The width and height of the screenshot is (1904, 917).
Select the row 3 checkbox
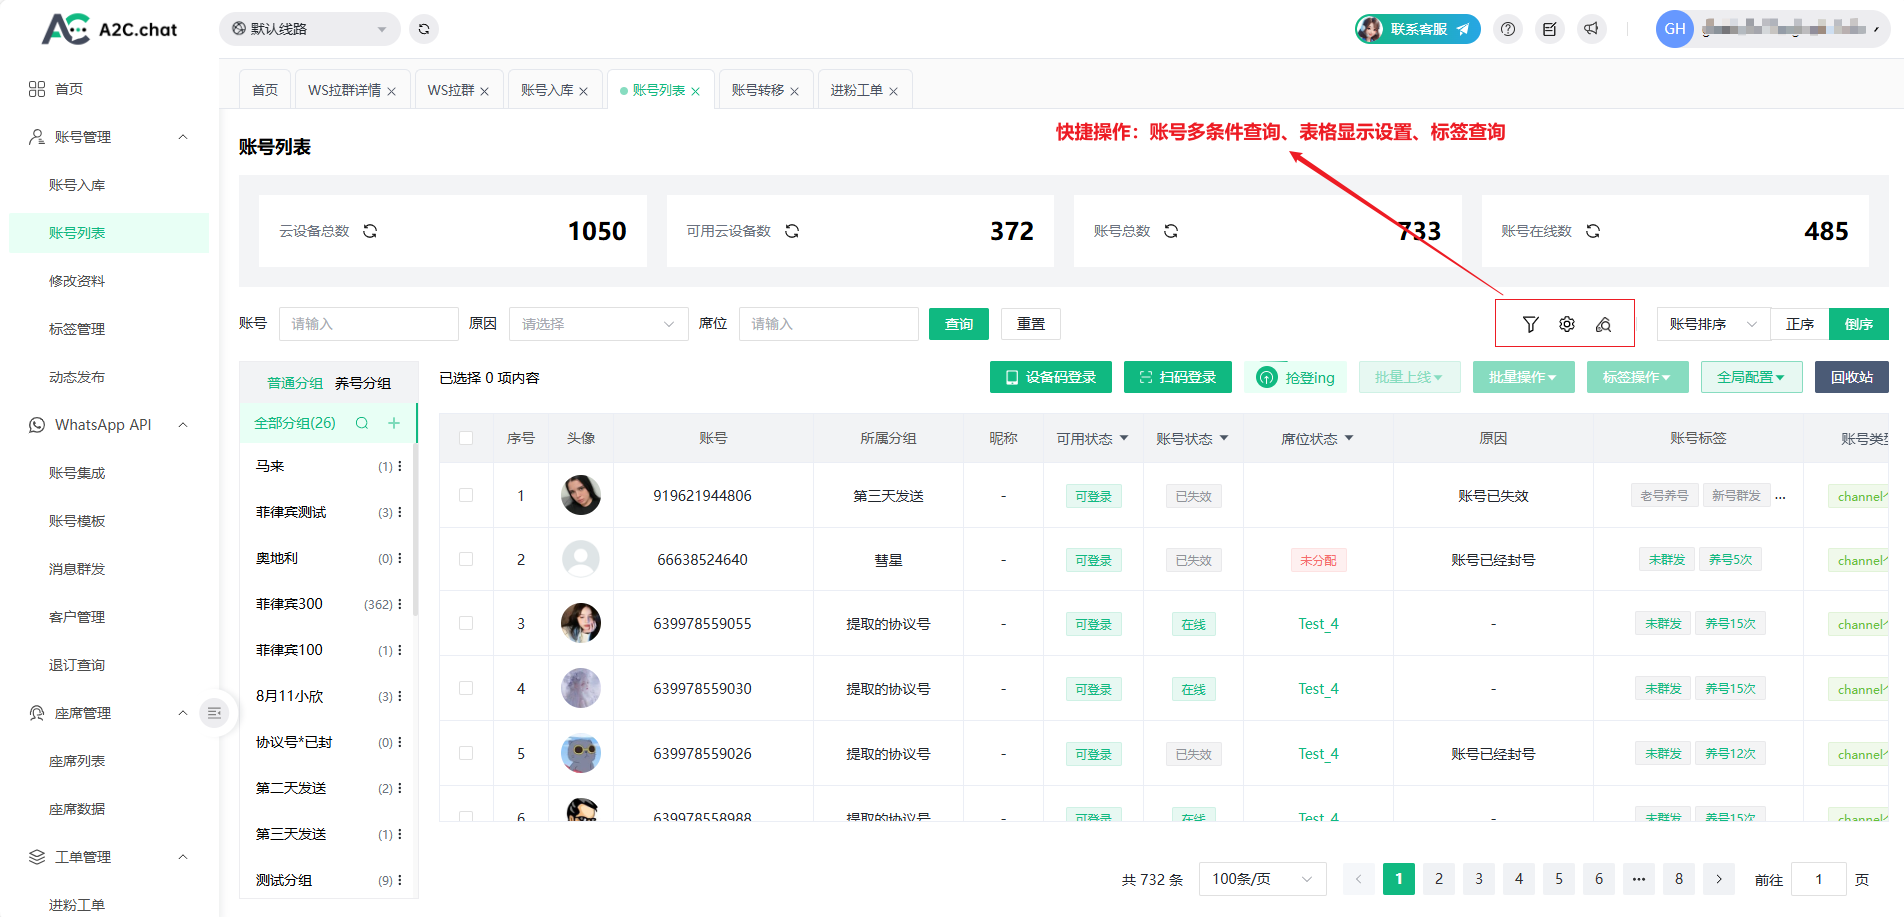tap(466, 623)
